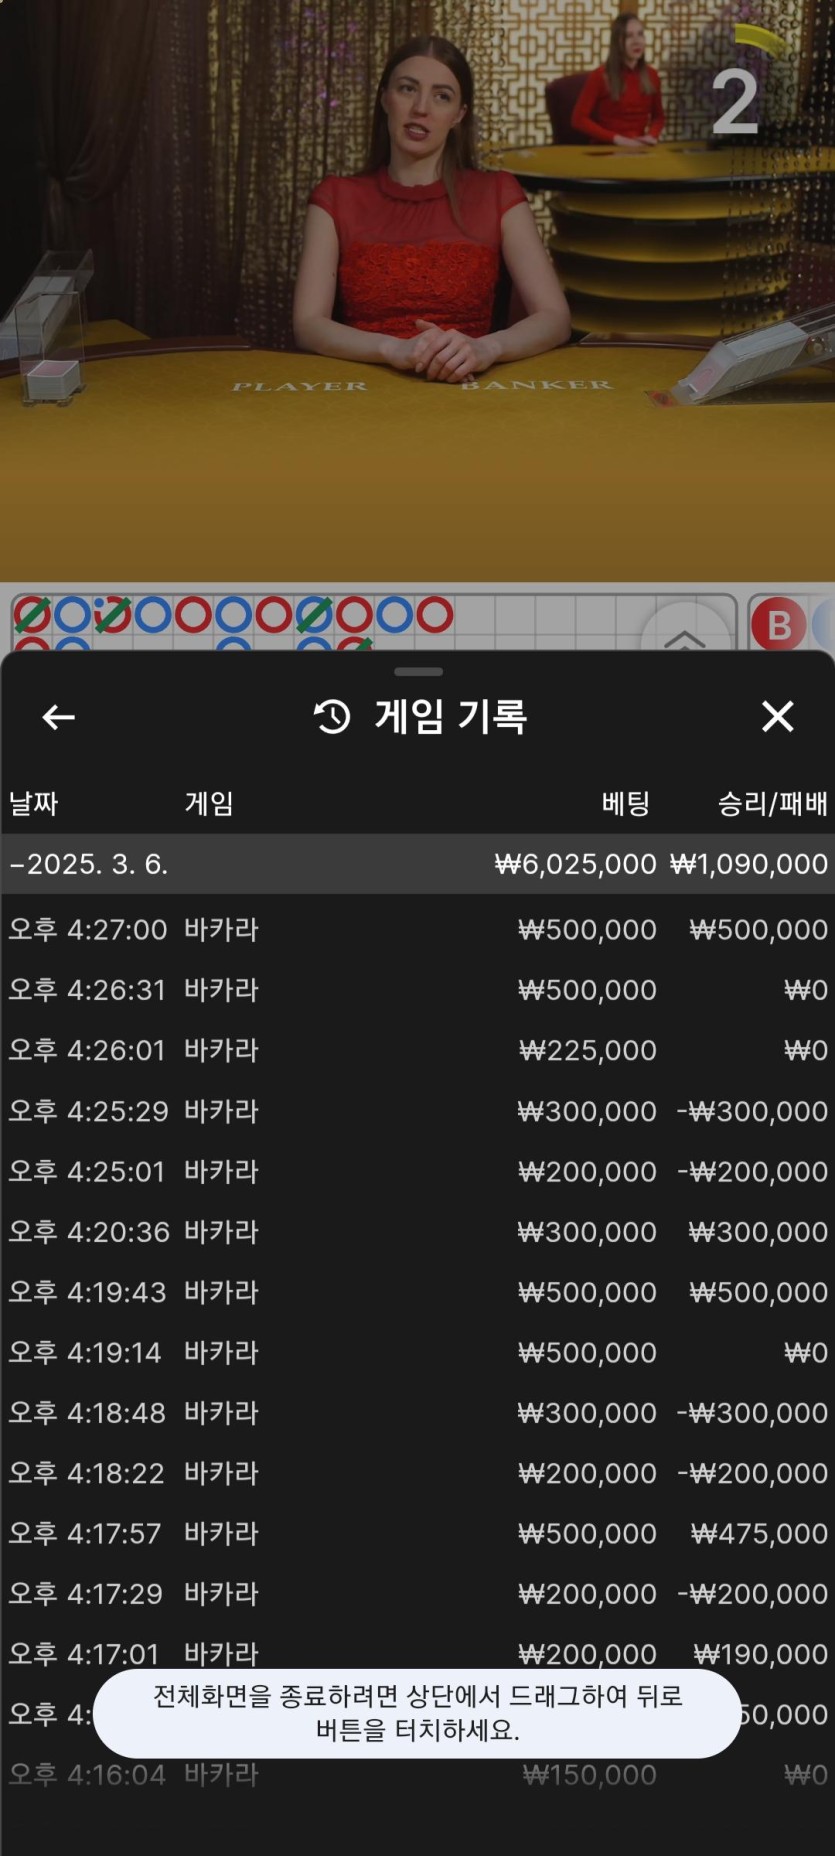Select the 오후 4:26:01 ₩225,000 bet row
835x1856 pixels.
tap(417, 1050)
